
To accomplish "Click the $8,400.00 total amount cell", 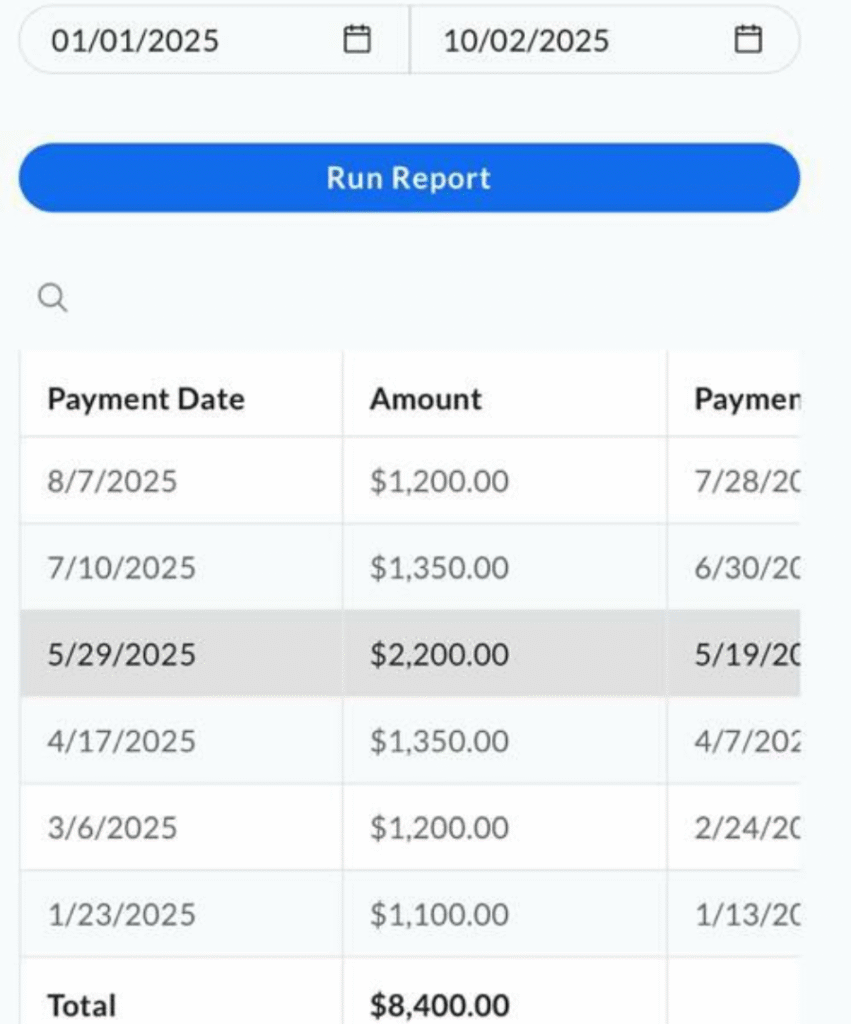I will click(439, 1004).
